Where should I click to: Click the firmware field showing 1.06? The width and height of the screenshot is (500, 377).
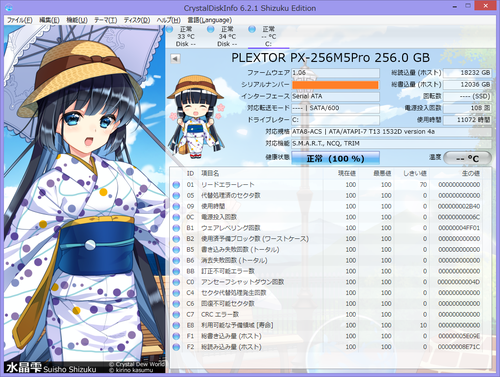(x=335, y=73)
